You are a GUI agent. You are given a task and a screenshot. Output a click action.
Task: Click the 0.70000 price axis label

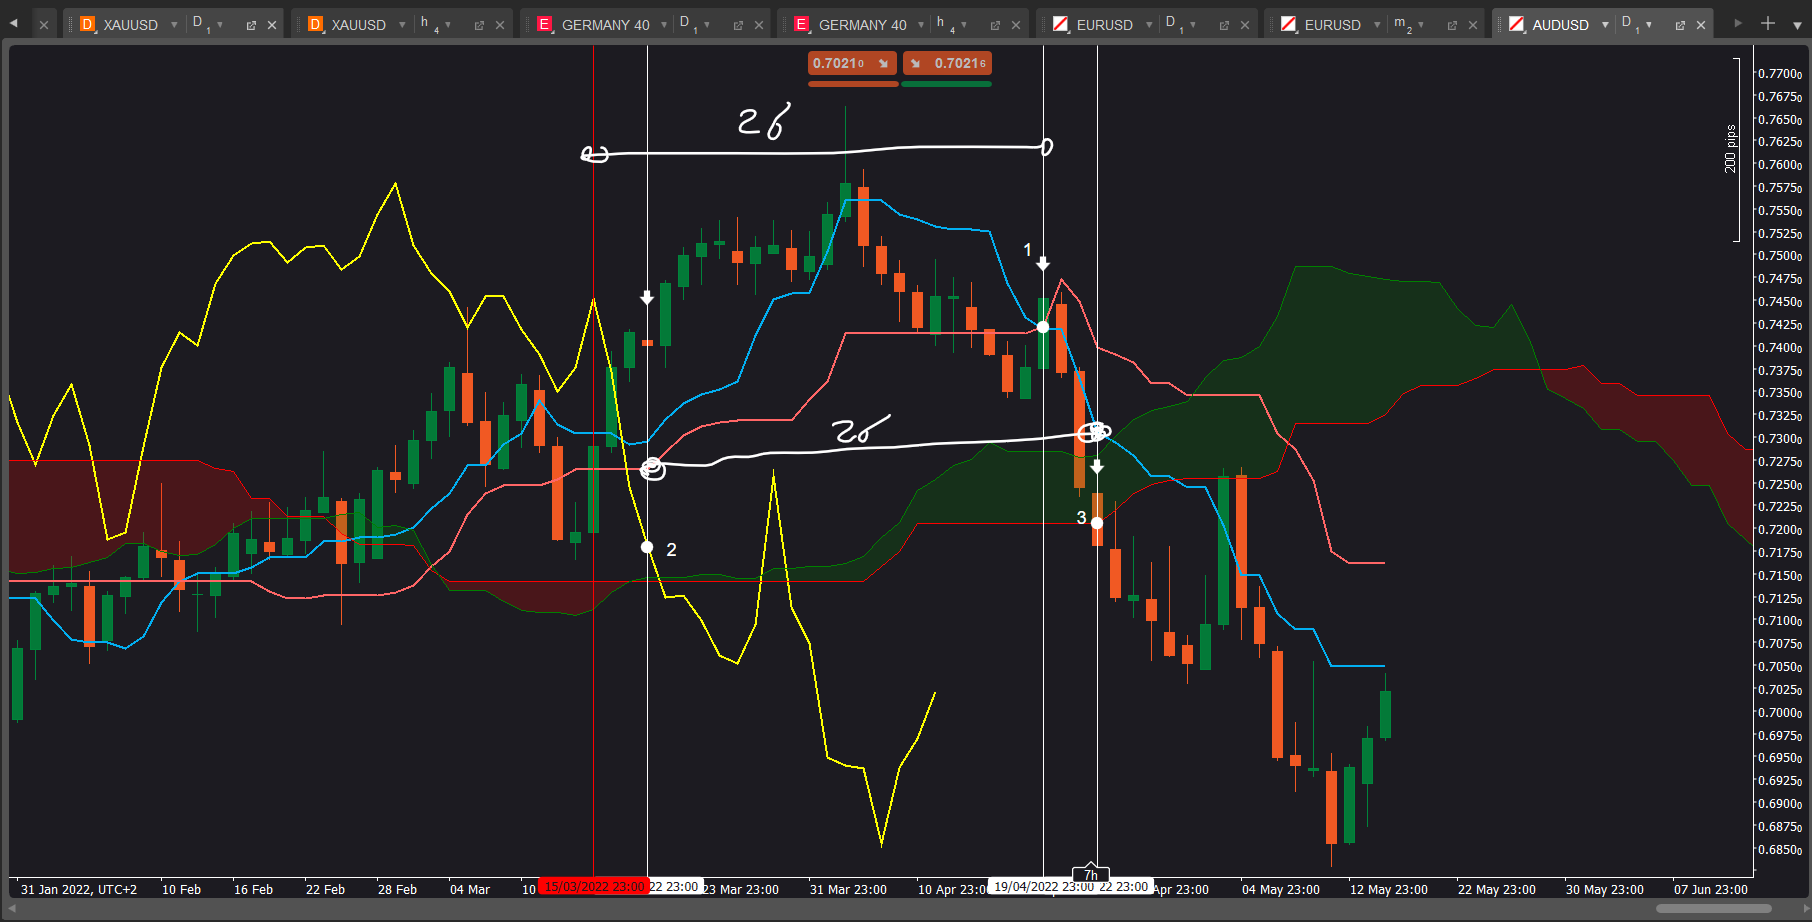pos(1780,713)
